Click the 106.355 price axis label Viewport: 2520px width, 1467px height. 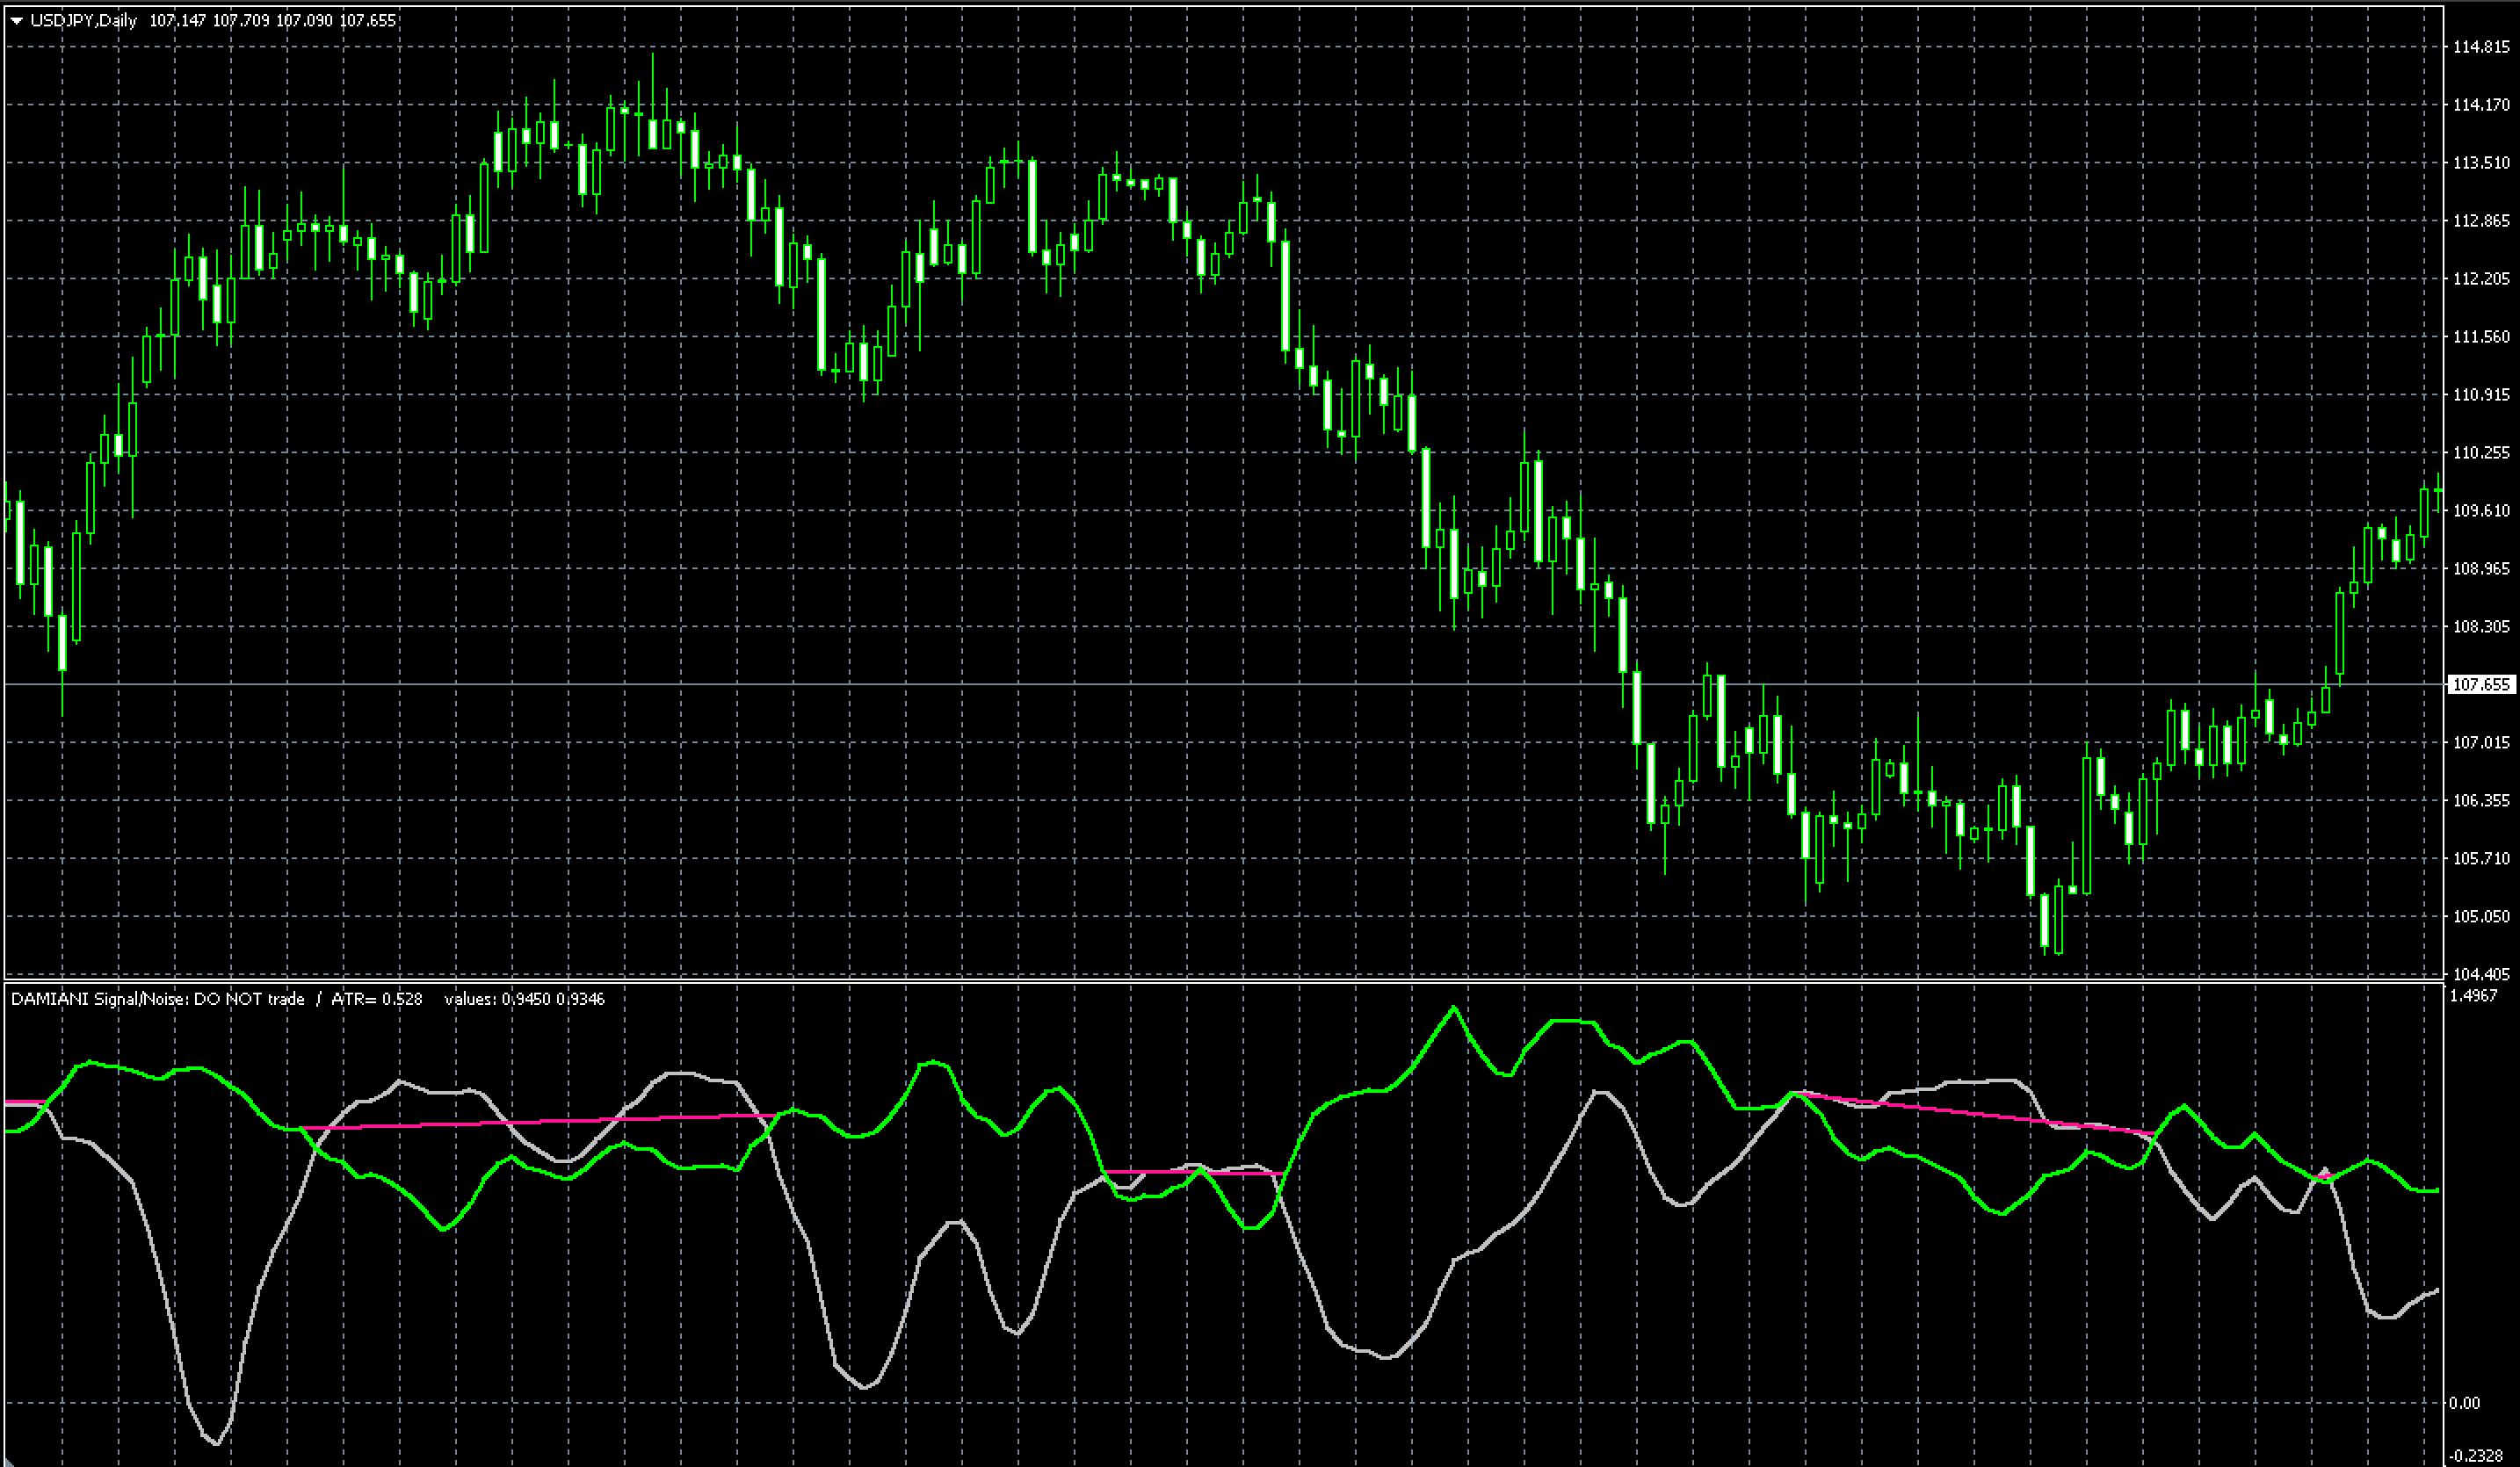pos(2481,801)
